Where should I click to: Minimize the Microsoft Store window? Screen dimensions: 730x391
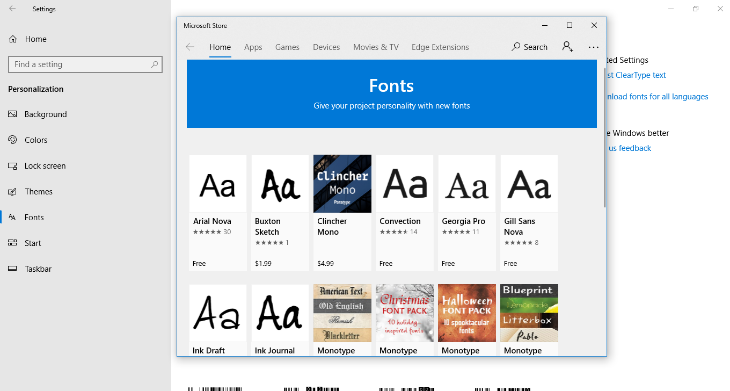[x=545, y=25]
